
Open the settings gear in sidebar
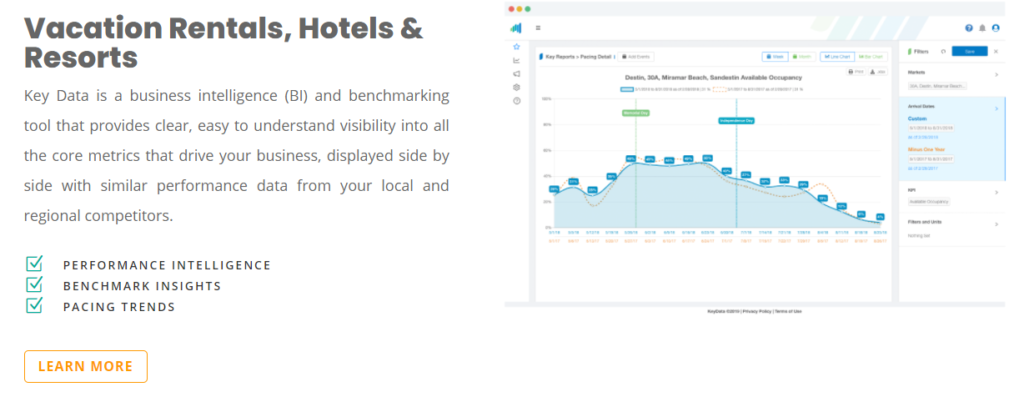pos(517,87)
